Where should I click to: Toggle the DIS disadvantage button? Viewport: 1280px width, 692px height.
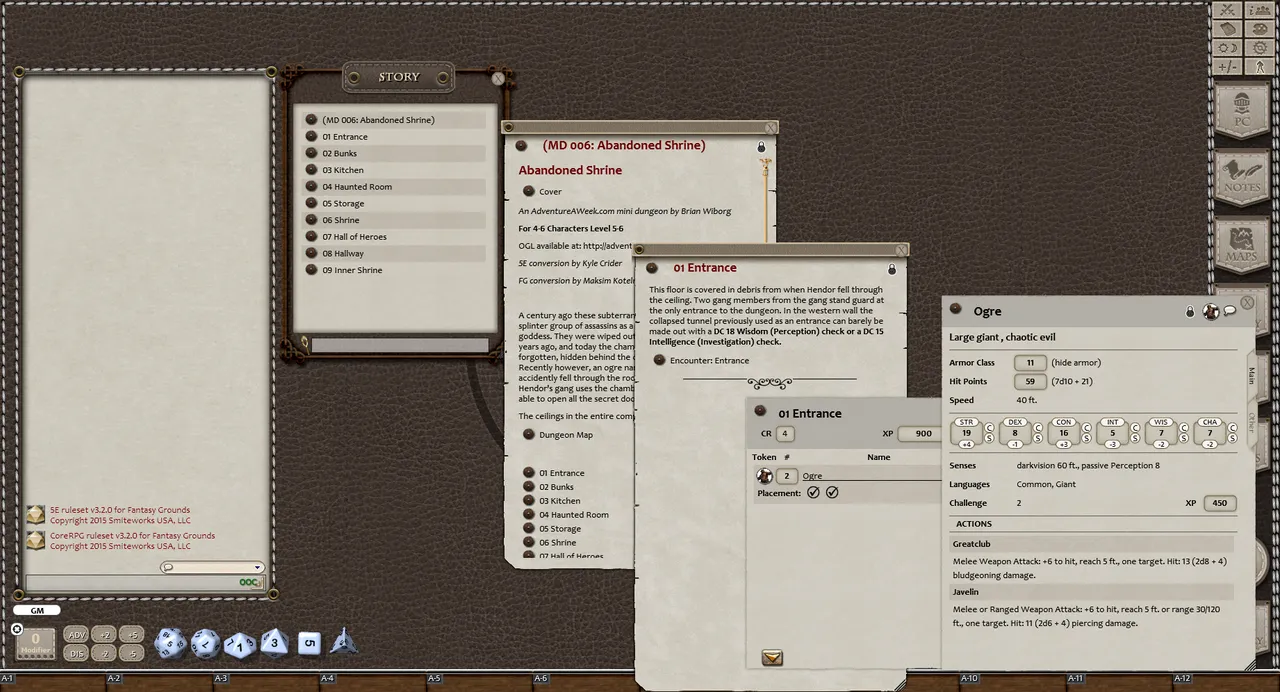click(x=76, y=653)
